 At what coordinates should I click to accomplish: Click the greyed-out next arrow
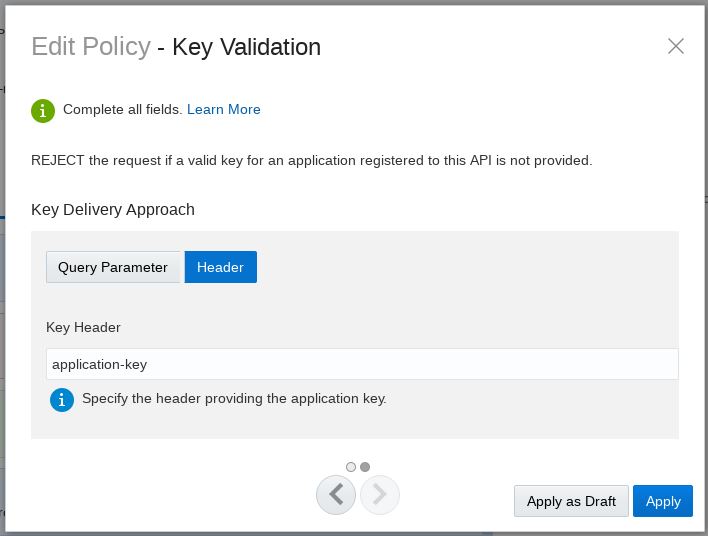[380, 494]
